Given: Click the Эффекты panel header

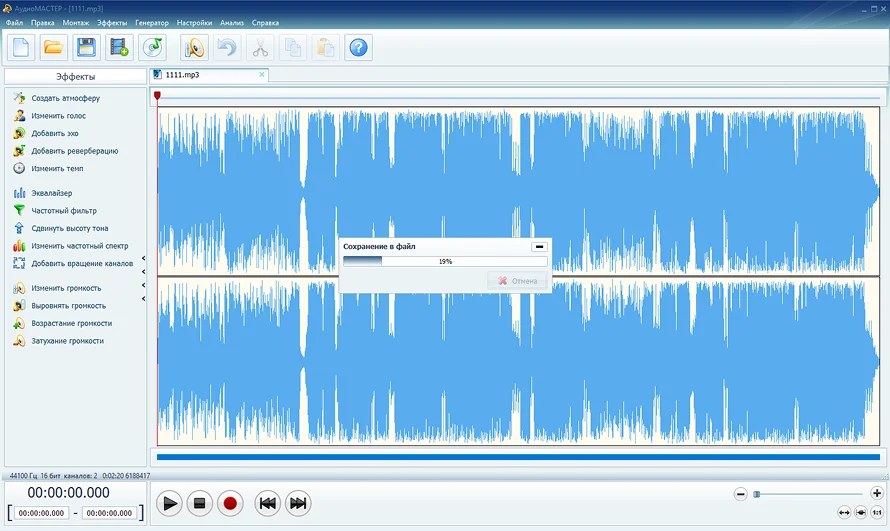Looking at the screenshot, I should pyautogui.click(x=75, y=77).
